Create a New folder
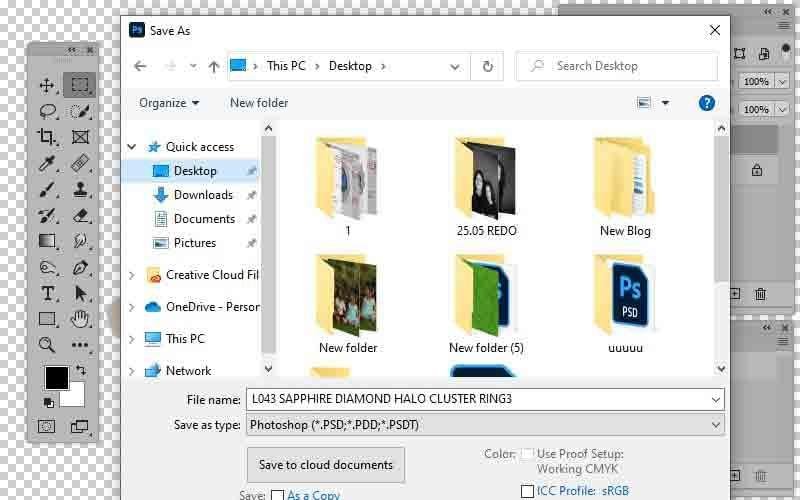Screen dimensions: 800x500 coord(259,103)
